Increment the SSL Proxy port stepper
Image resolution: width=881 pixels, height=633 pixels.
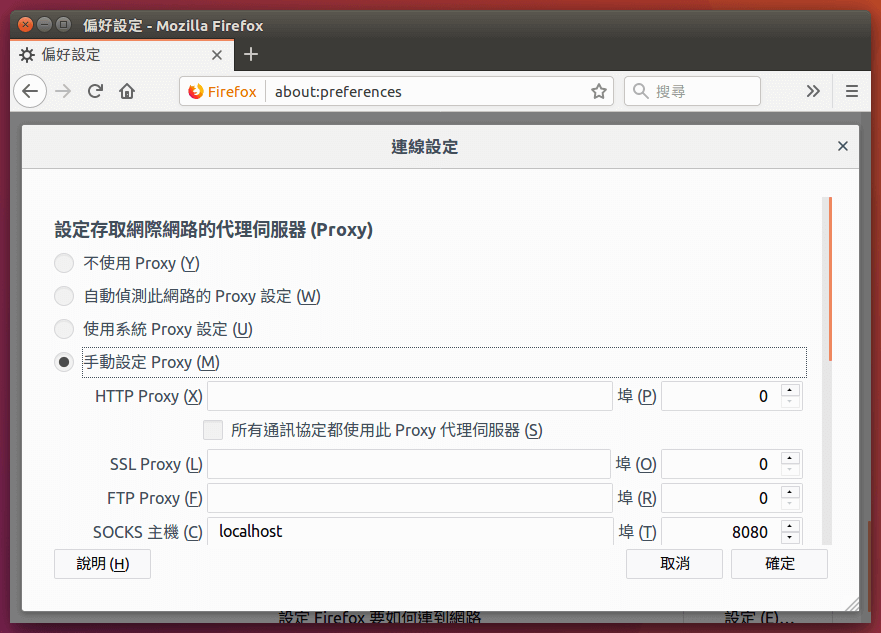(x=790, y=459)
